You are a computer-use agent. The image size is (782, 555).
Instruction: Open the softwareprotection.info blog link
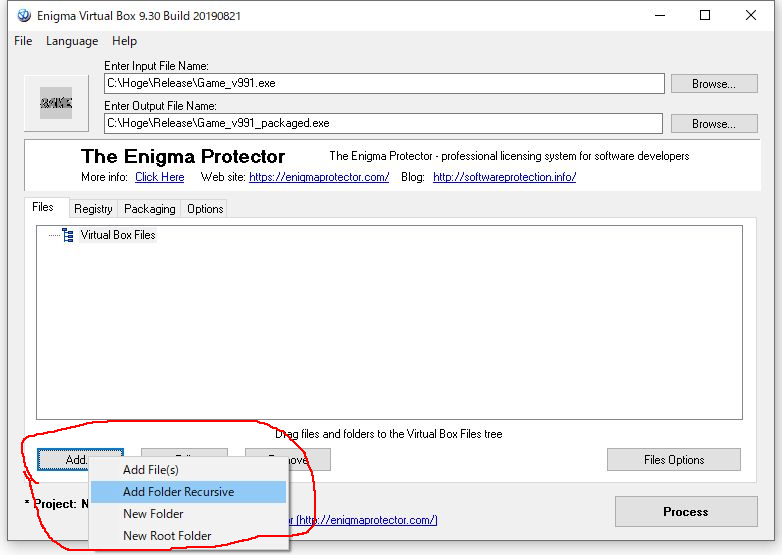504,177
